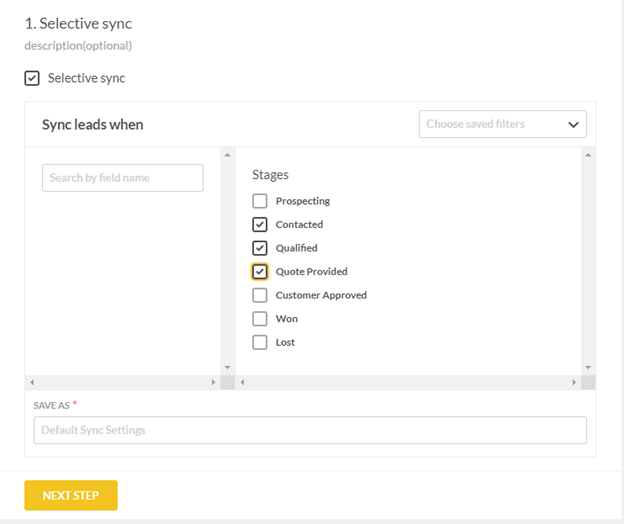The image size is (624, 524).
Task: Click the saved filters chevron arrow
Action: point(573,125)
